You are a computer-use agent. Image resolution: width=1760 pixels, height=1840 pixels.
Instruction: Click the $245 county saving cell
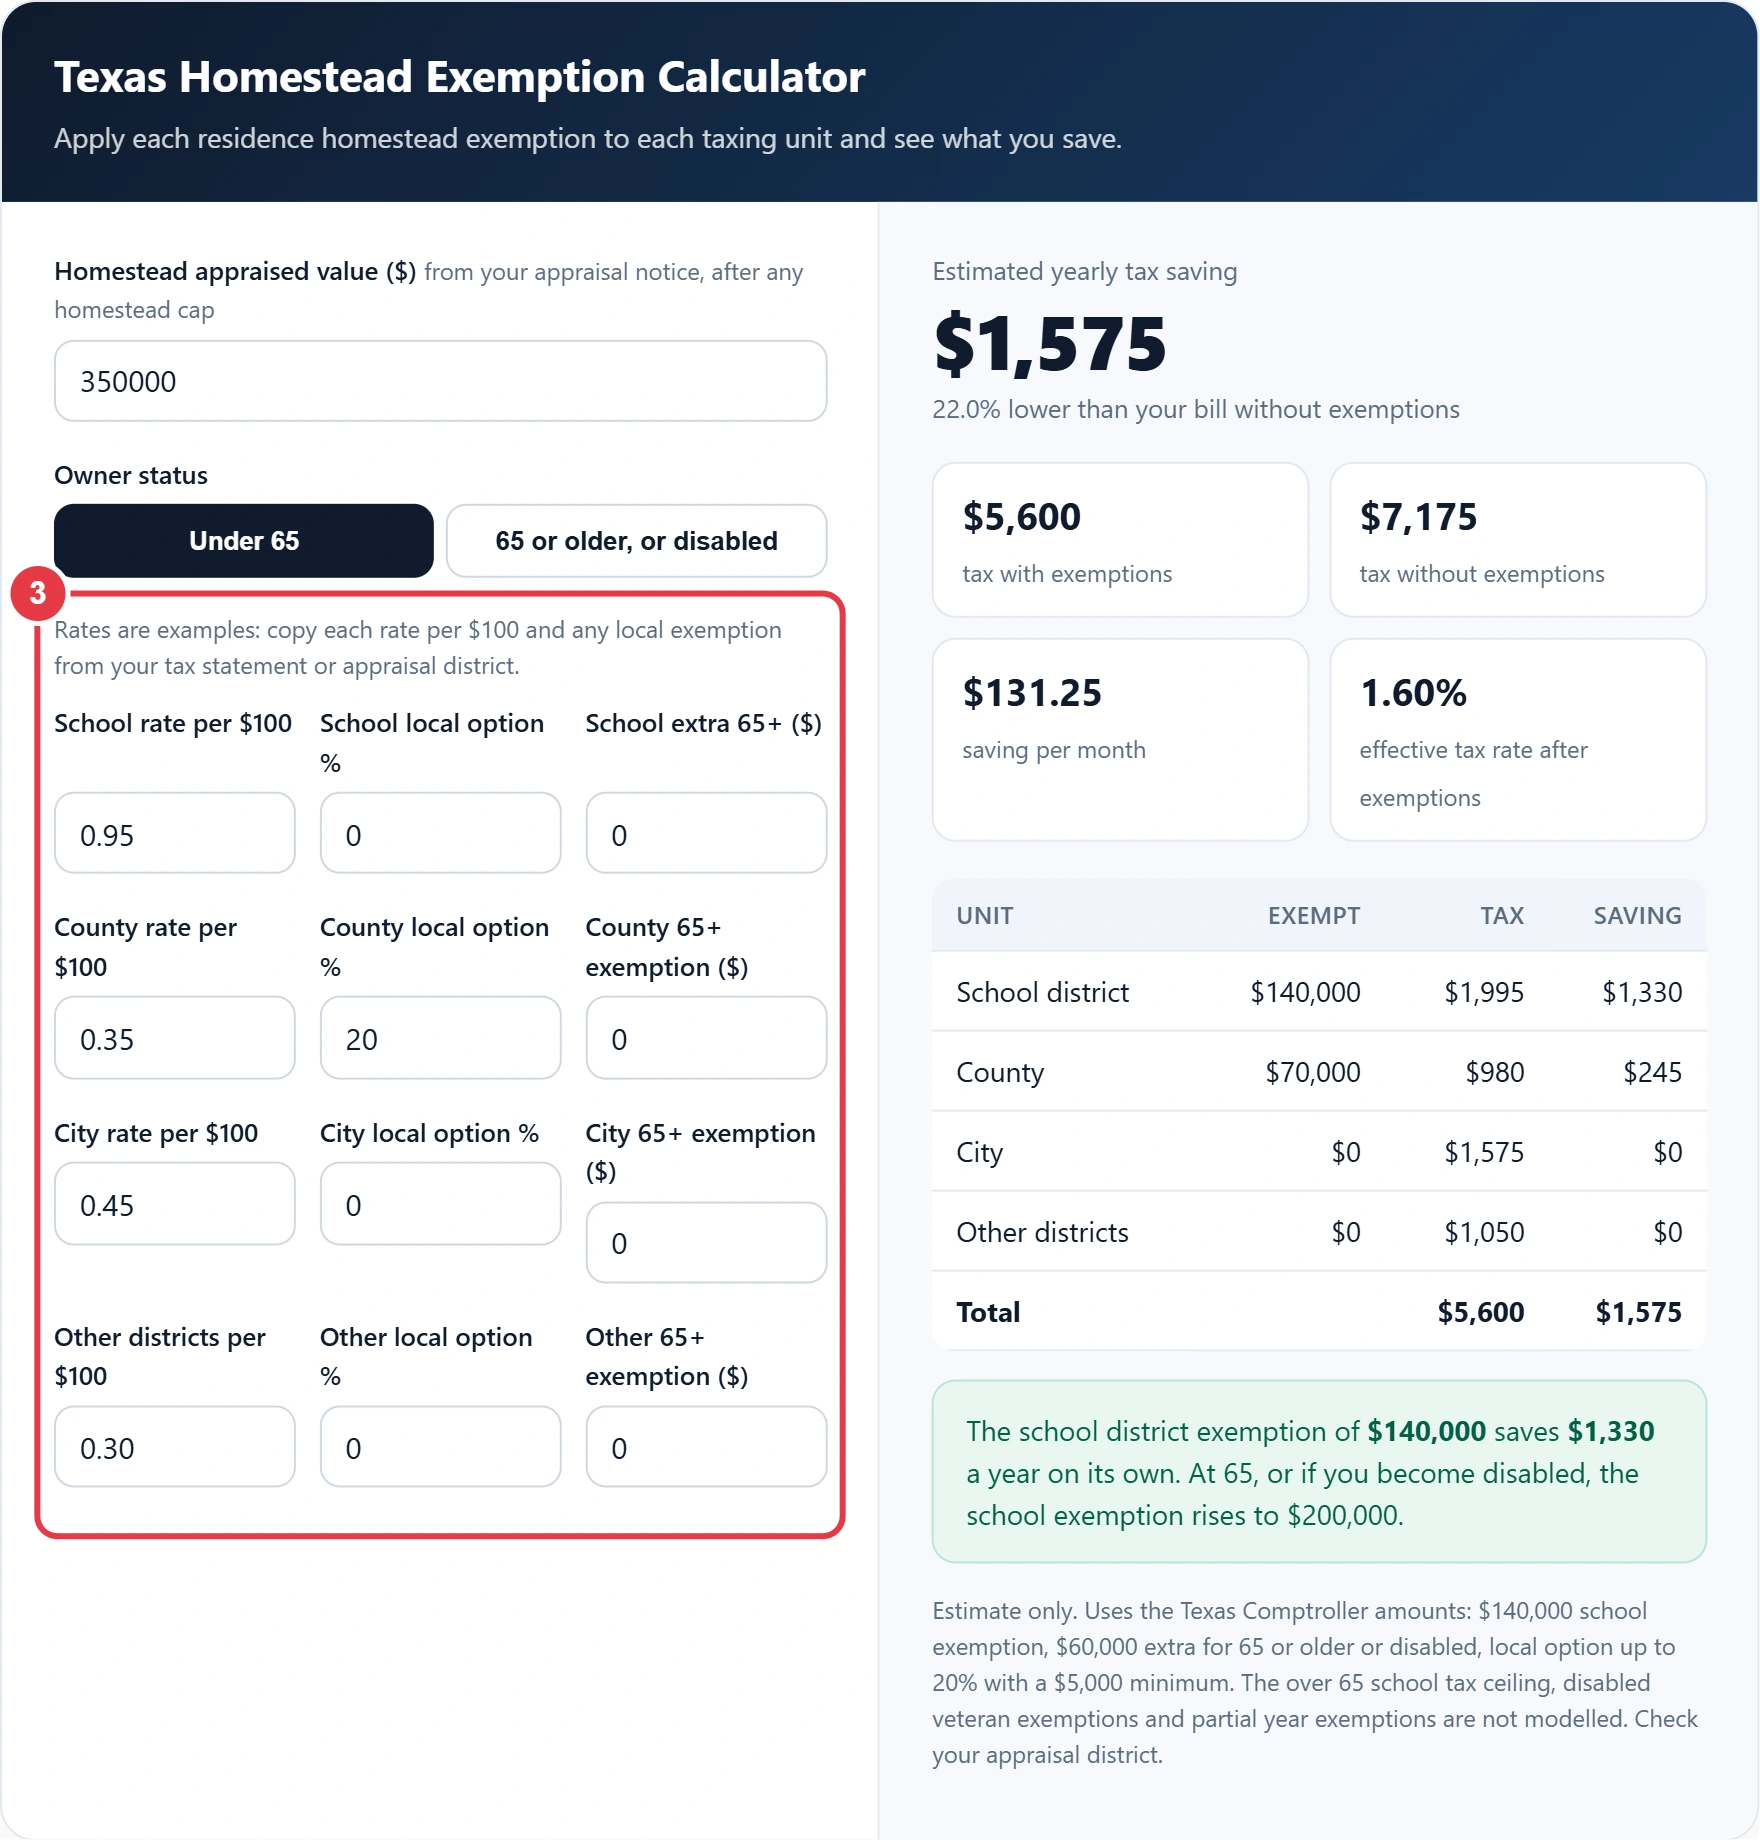(x=1652, y=1072)
